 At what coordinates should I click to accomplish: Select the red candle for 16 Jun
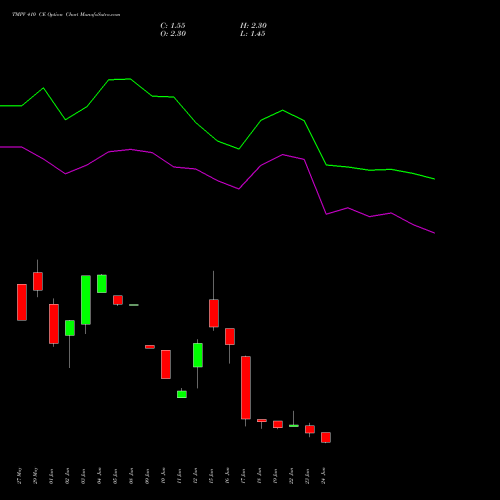pyautogui.click(x=230, y=337)
